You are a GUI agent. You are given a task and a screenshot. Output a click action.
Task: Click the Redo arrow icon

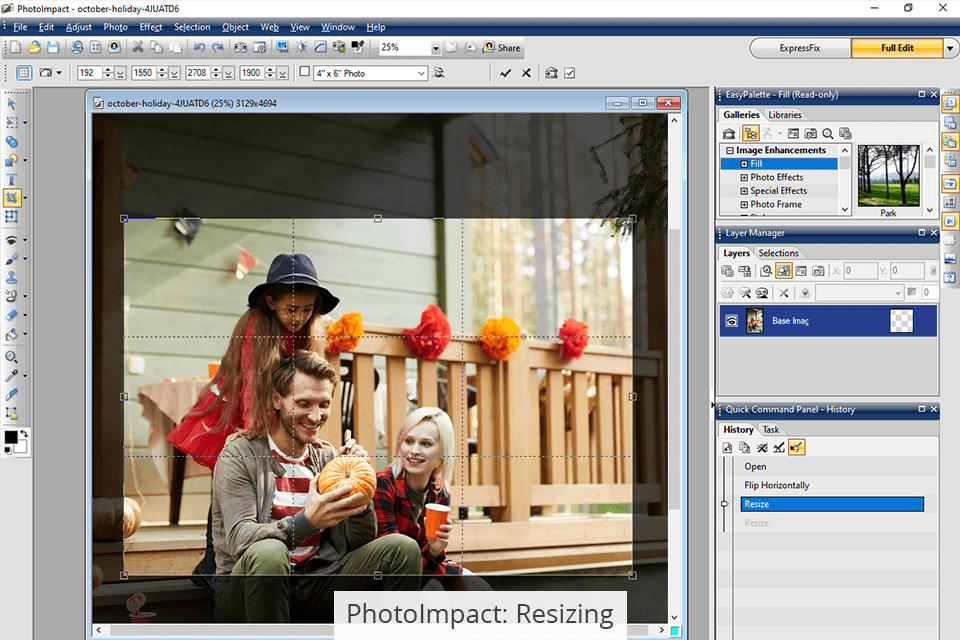[218, 47]
